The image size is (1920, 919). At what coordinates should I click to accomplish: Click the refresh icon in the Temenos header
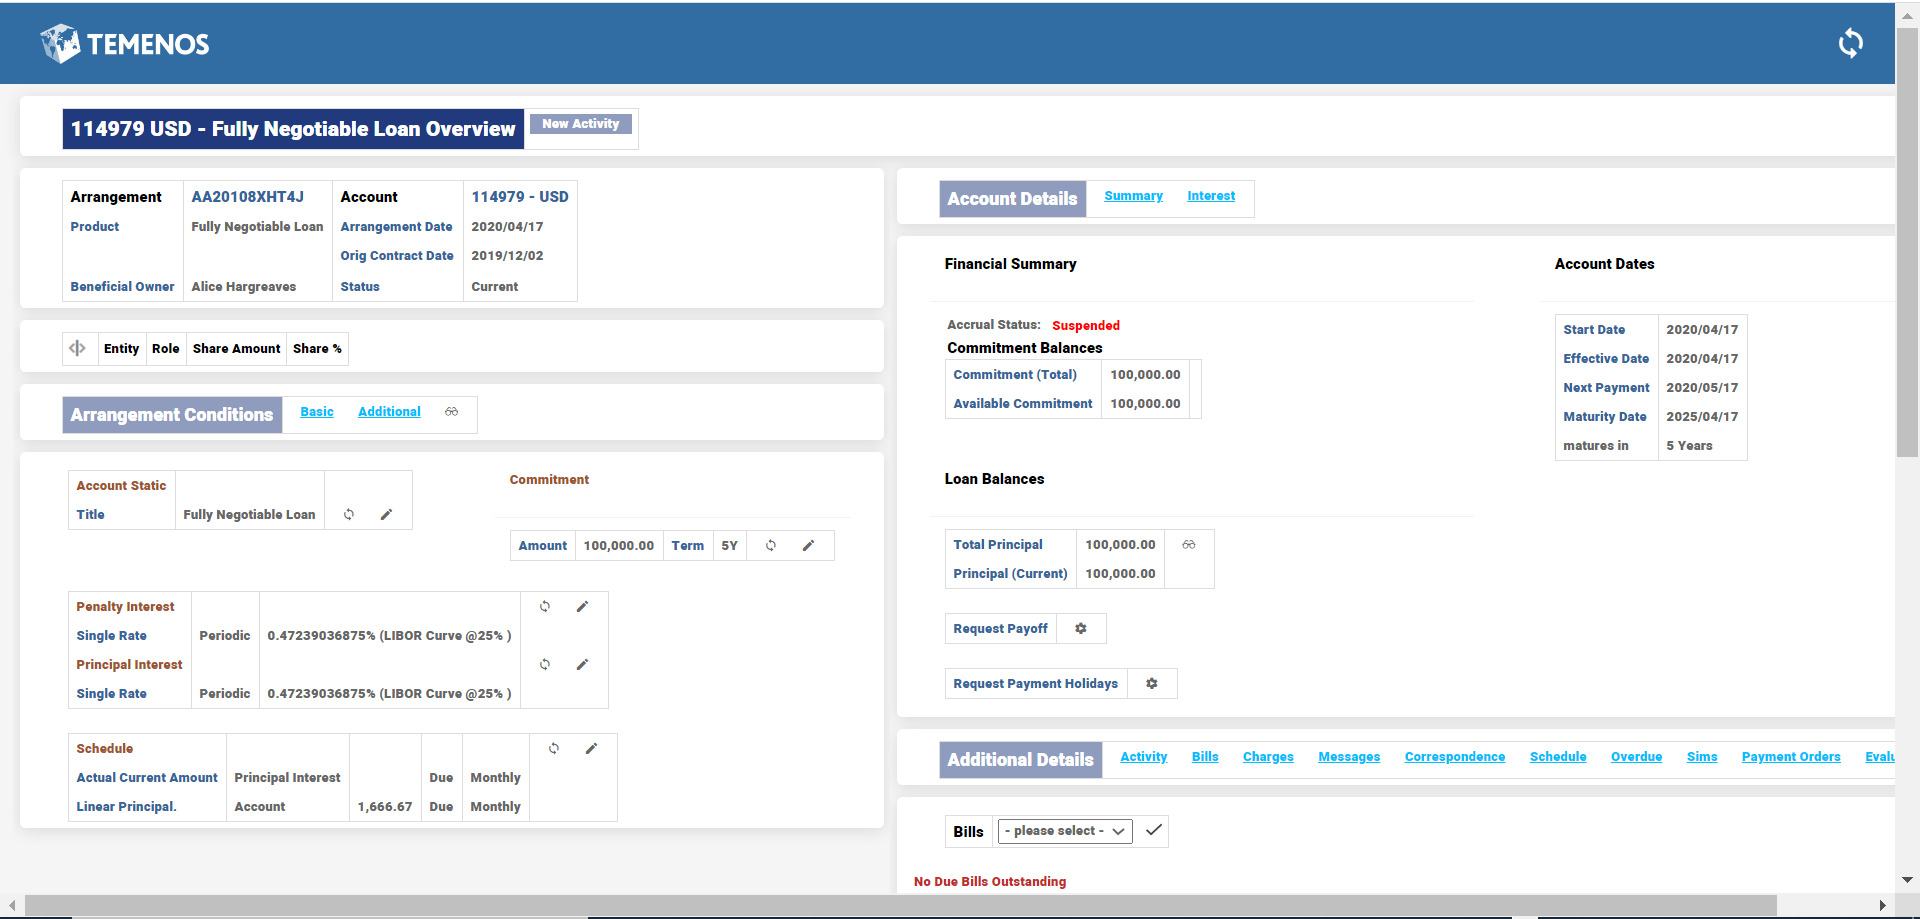click(1850, 43)
